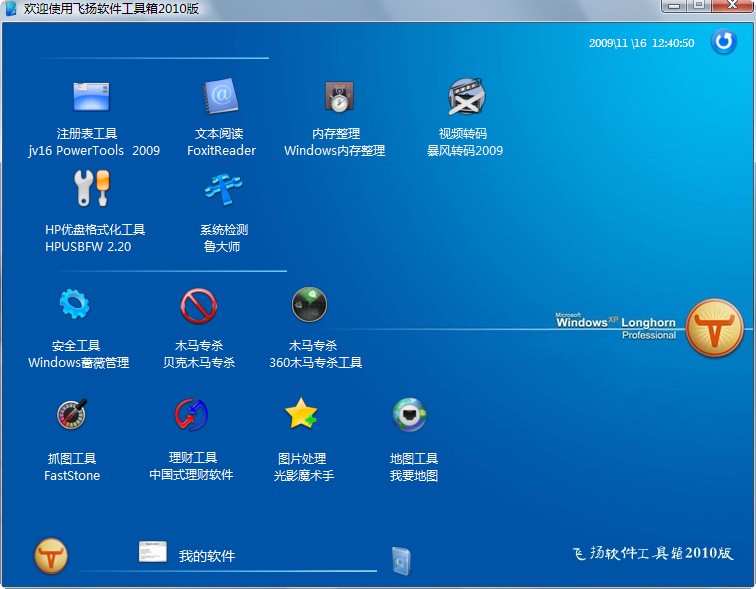The width and height of the screenshot is (756, 589).
Task: Click the blue book icon at bottom center
Action: (401, 561)
